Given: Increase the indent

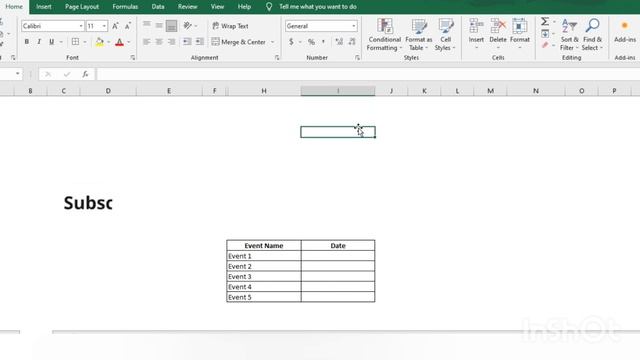Looking at the screenshot, I should coord(200,42).
